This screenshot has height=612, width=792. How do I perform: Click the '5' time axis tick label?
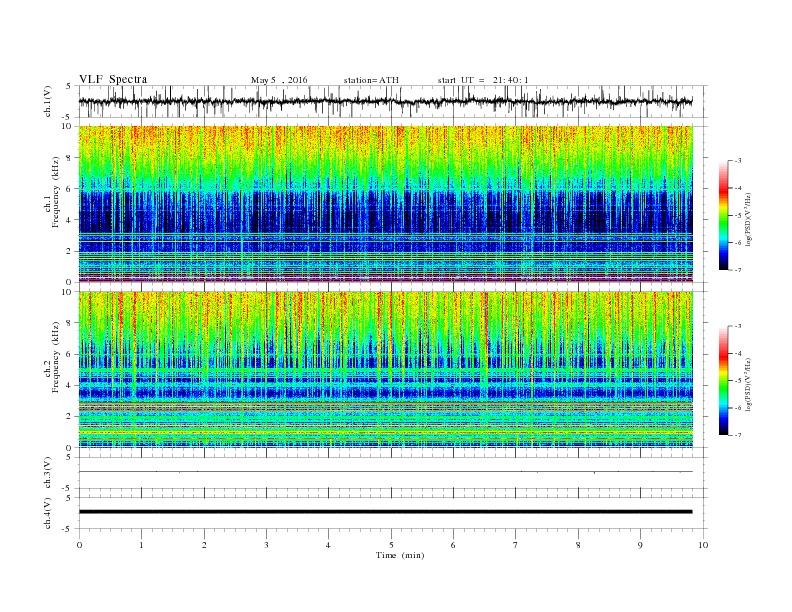click(391, 545)
